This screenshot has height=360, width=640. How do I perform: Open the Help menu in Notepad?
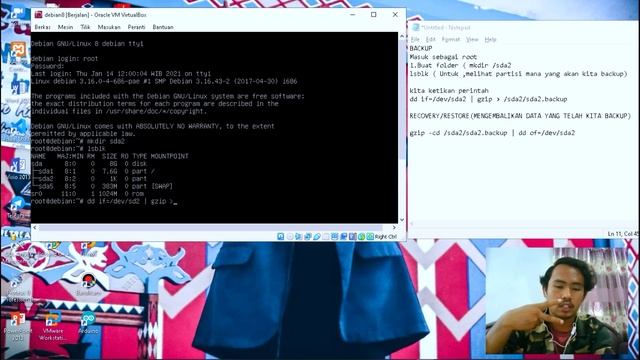click(x=490, y=40)
